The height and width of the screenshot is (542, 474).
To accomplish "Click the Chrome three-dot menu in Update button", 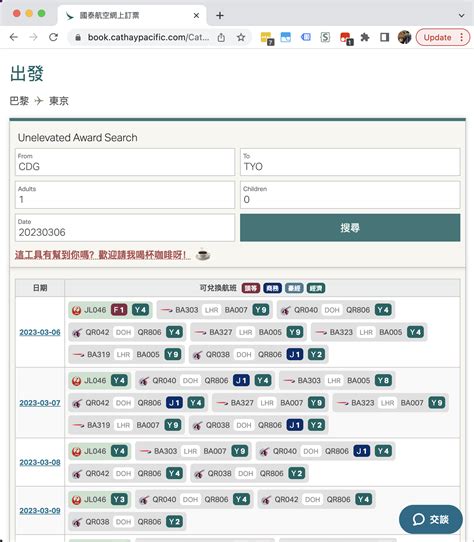I will pyautogui.click(x=462, y=37).
